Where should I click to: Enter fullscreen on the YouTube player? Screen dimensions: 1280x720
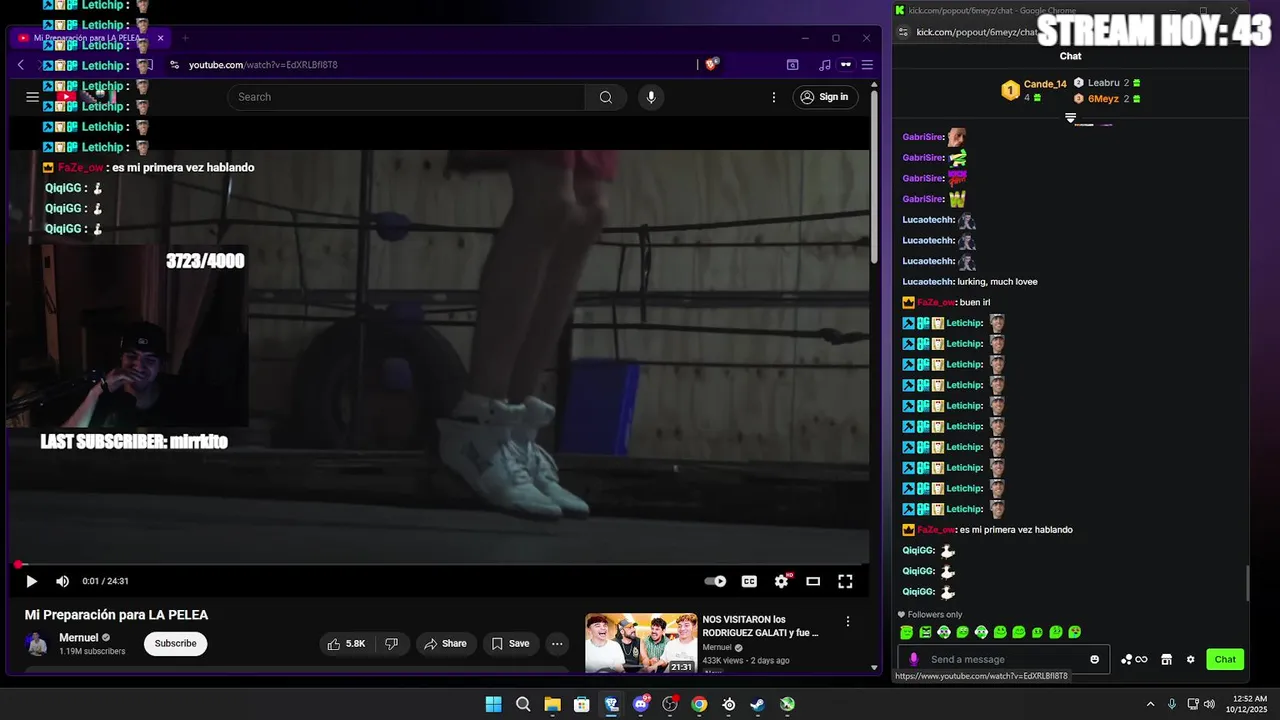pos(845,581)
